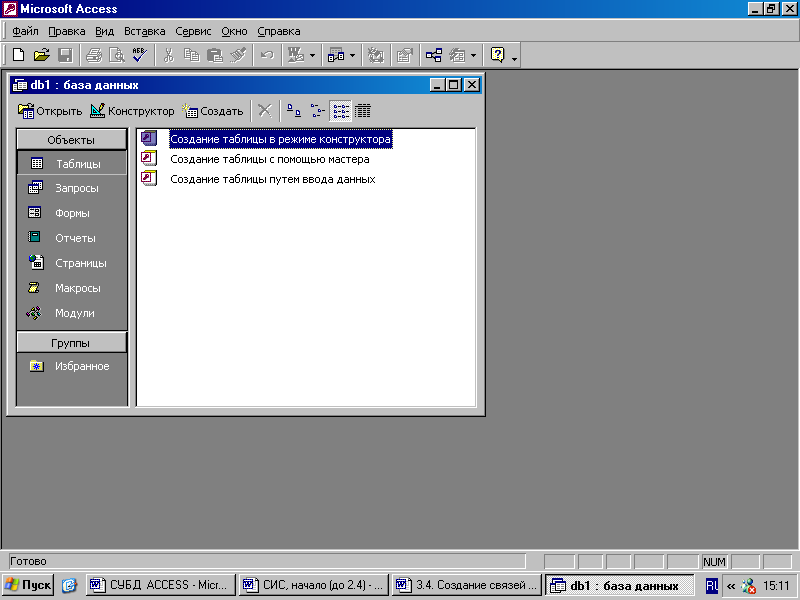
Task: Switch to Large Icons view
Action: (294, 111)
